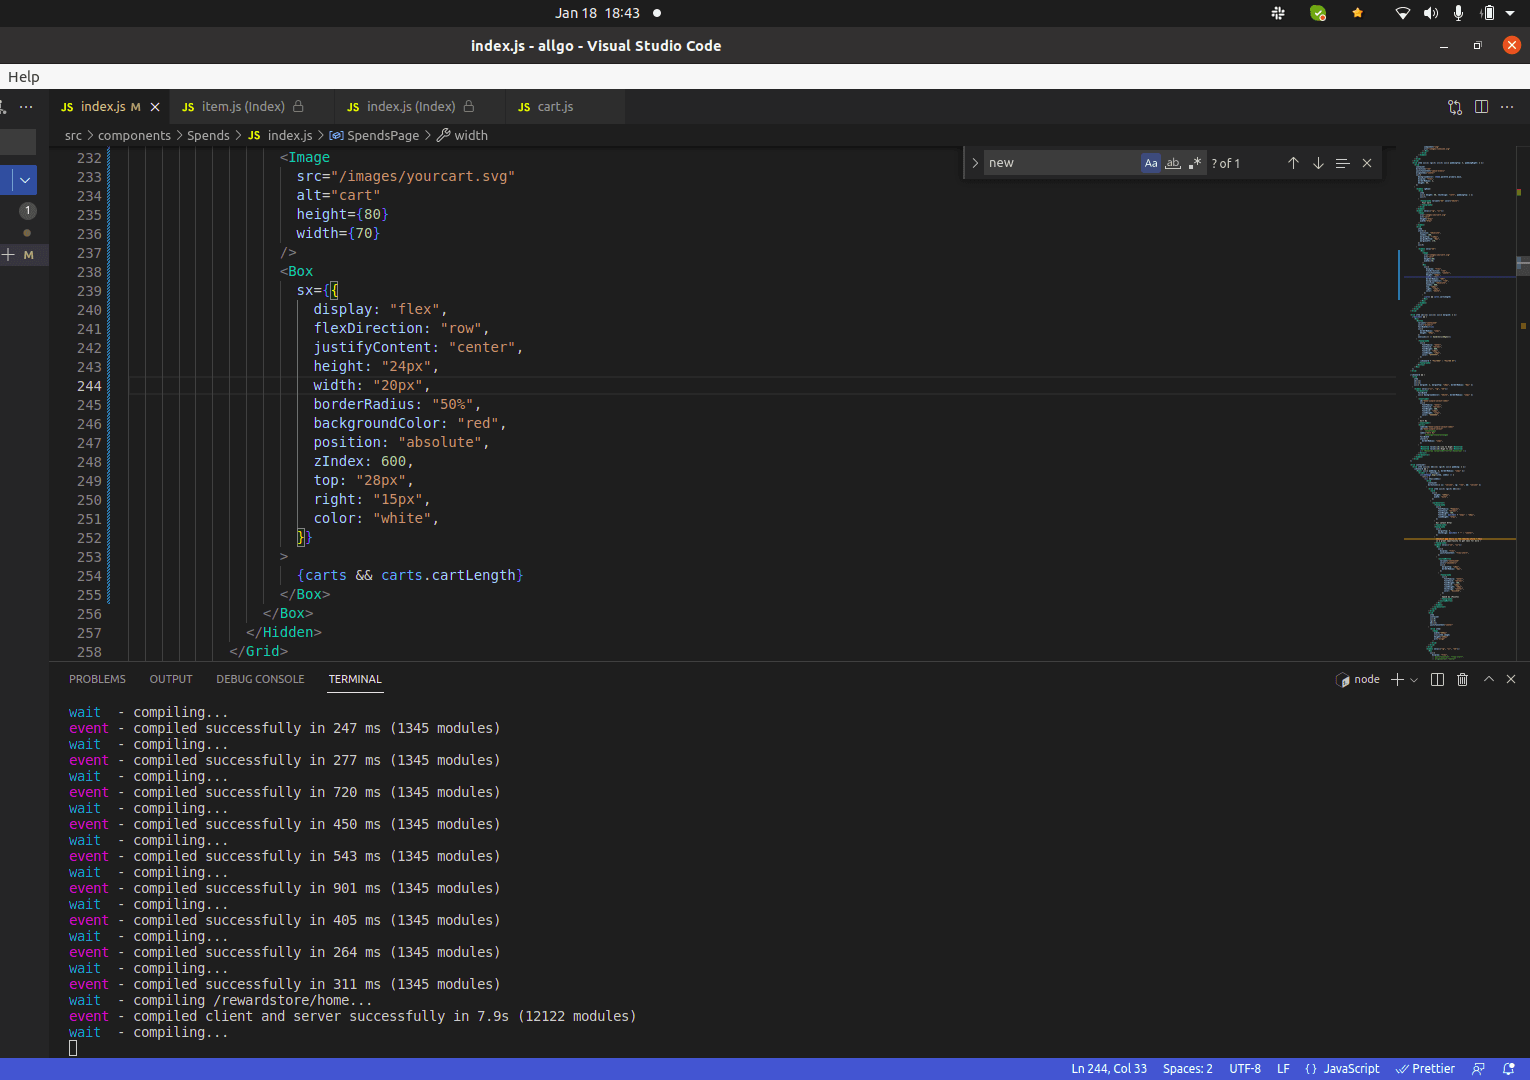Go to previous find match
1530x1080 pixels.
coord(1293,163)
